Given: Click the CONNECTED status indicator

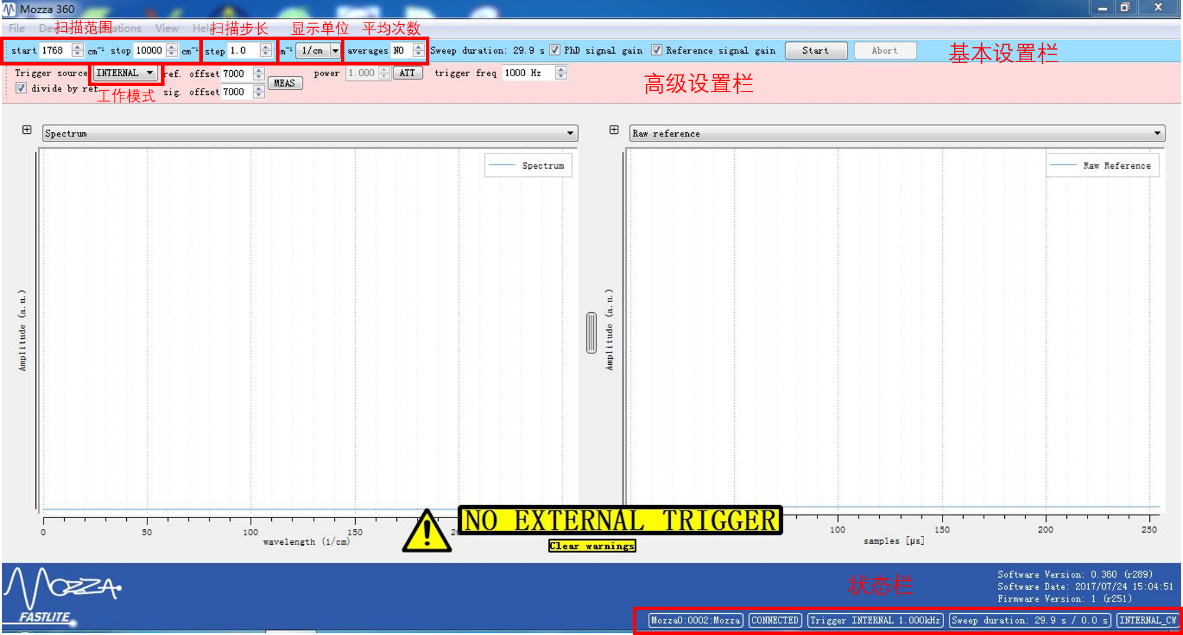Looking at the screenshot, I should click(775, 620).
